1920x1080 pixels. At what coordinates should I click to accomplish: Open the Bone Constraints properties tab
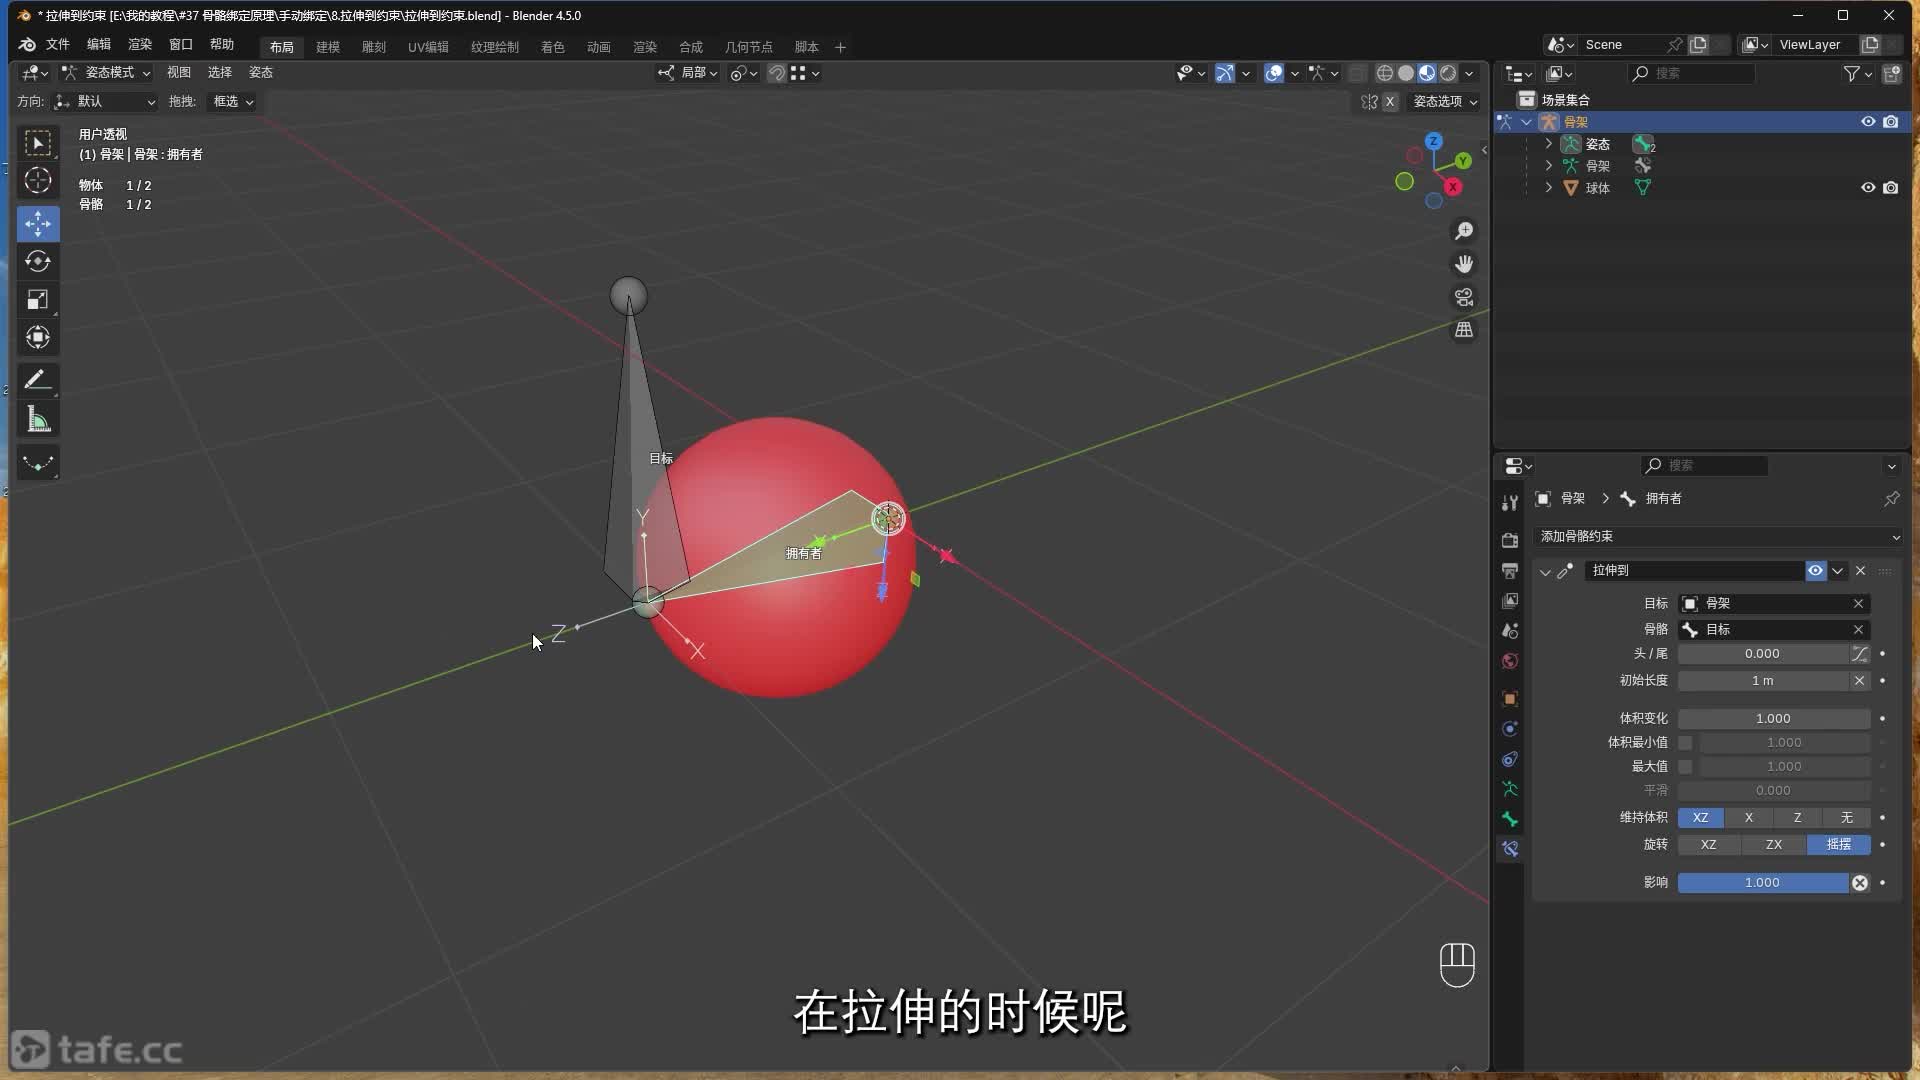(1510, 849)
